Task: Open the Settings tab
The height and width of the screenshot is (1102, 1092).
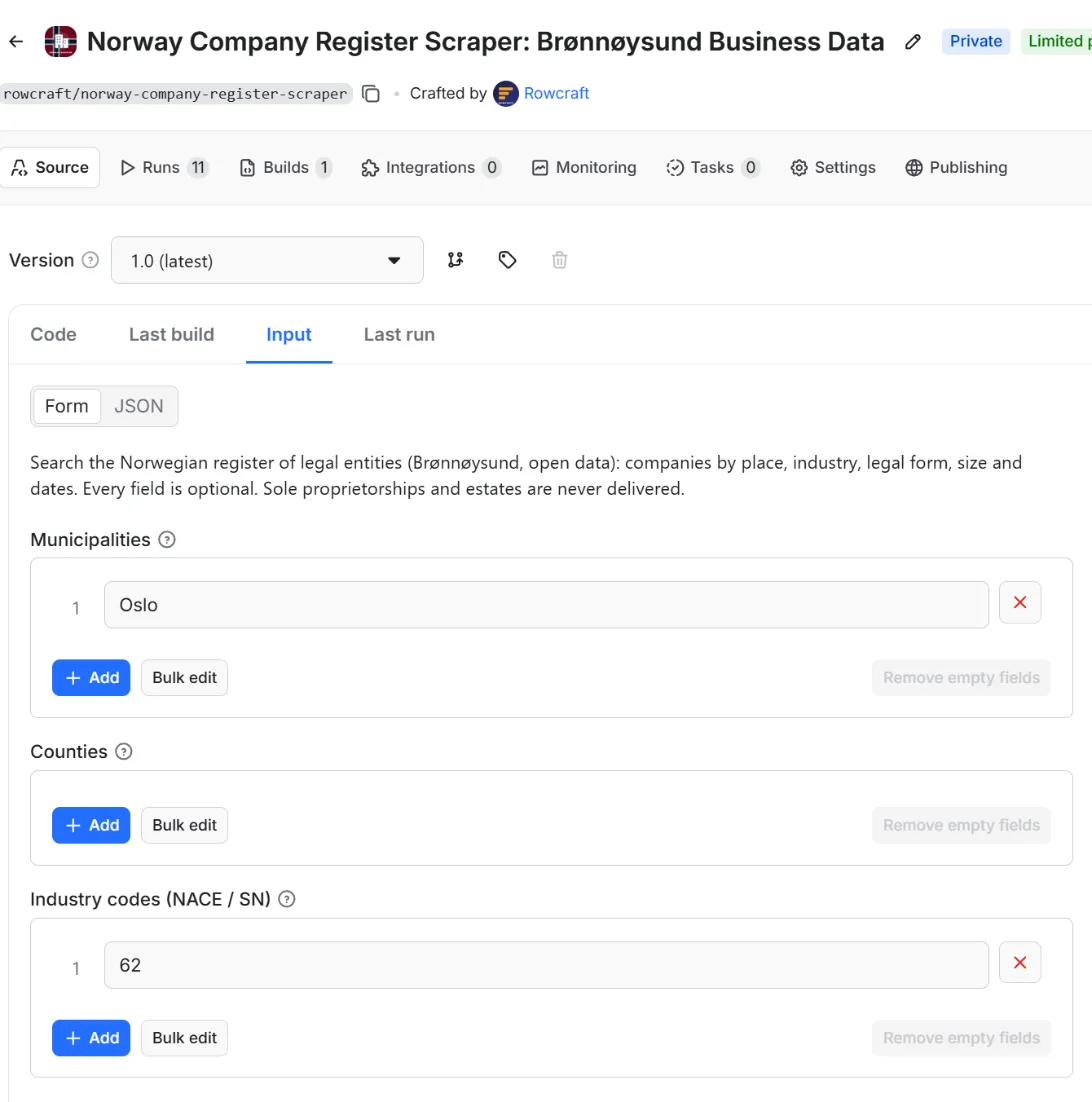Action: 833,167
